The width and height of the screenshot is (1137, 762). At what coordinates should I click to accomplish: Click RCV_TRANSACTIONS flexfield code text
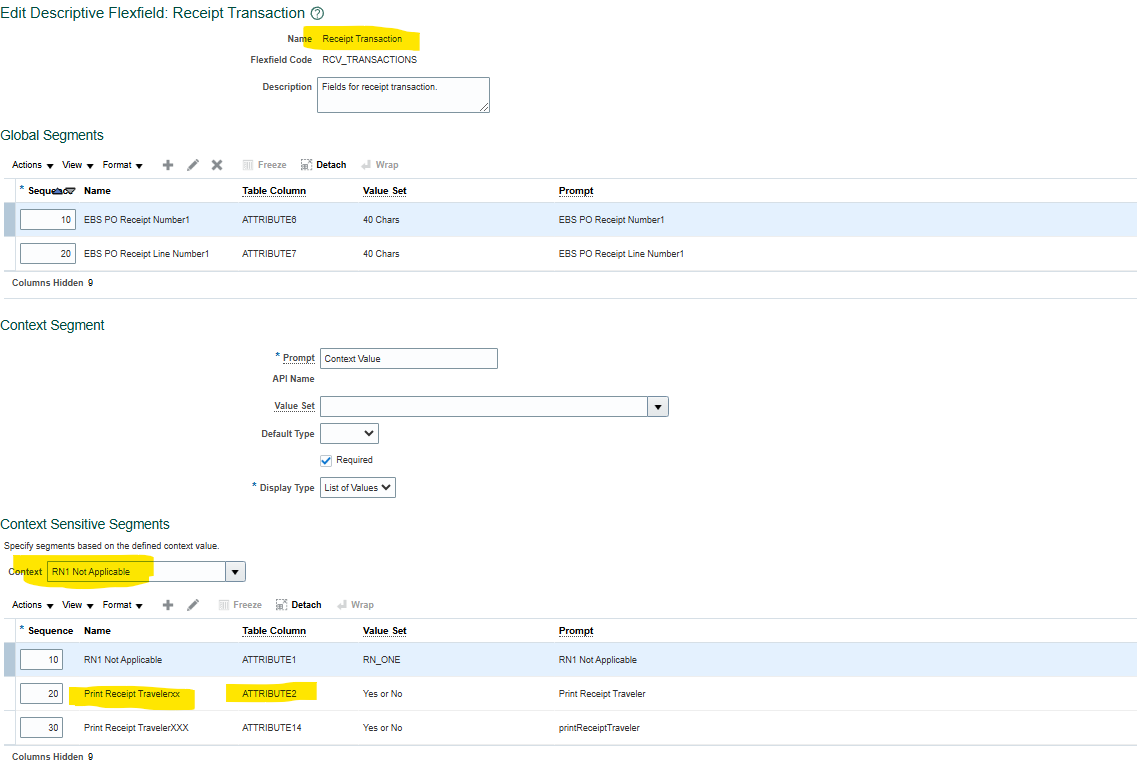(370, 60)
